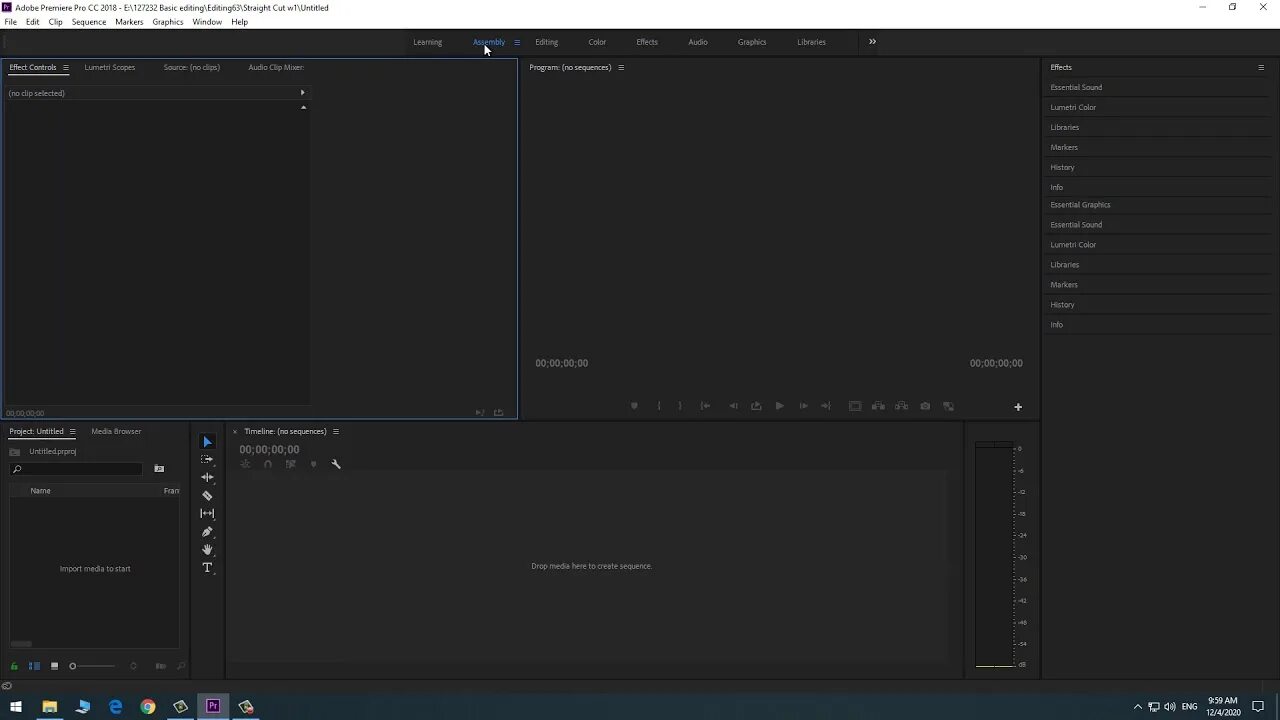
Task: Click Mark In in Program monitor
Action: click(x=658, y=406)
